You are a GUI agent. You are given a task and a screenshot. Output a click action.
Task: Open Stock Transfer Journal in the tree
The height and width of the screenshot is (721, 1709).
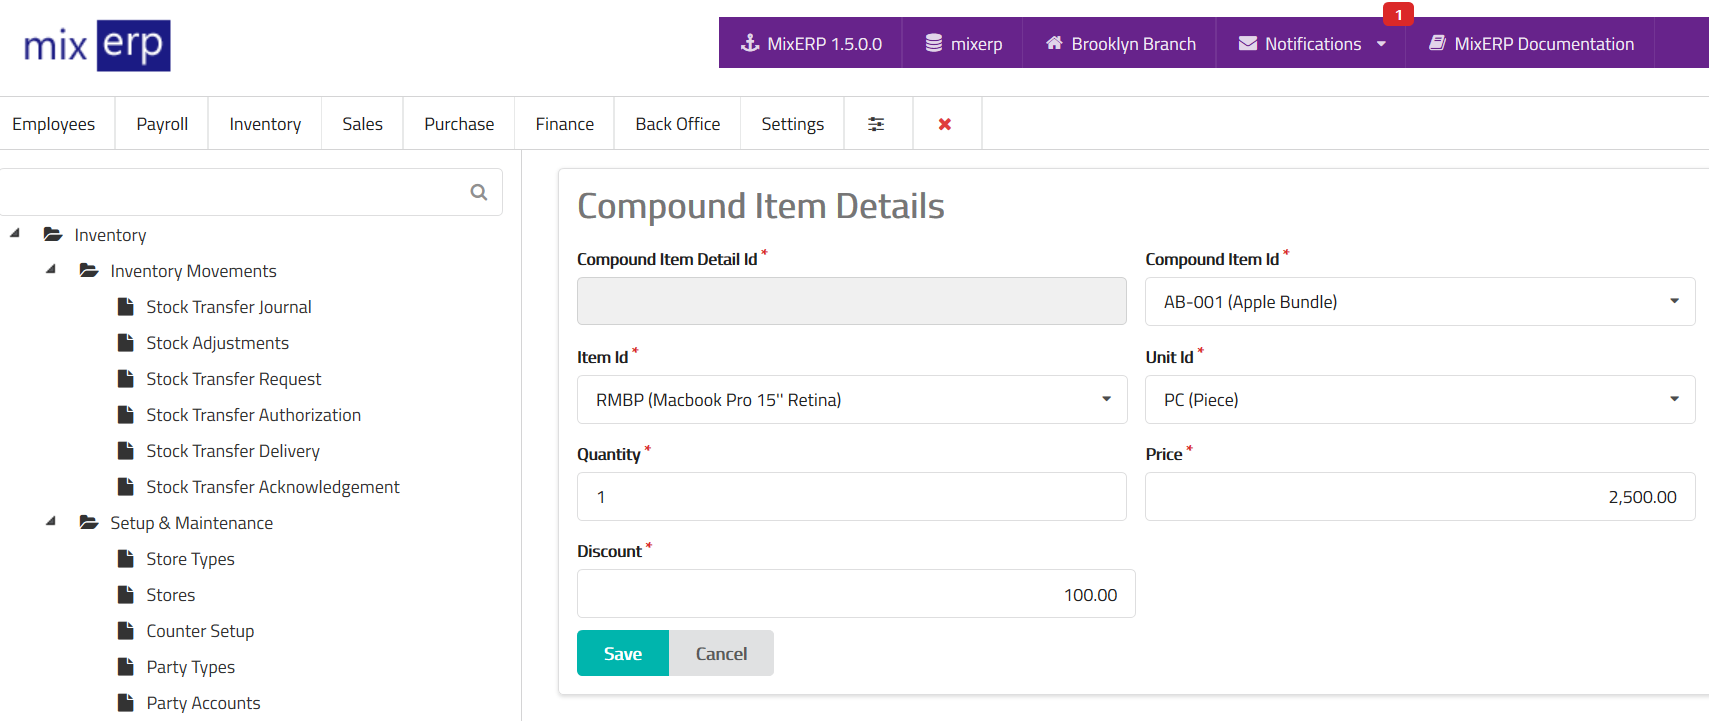pos(228,307)
